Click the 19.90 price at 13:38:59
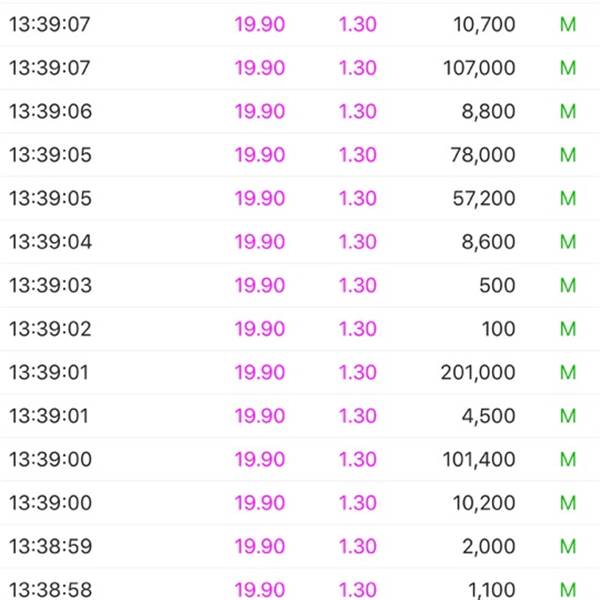 [x=260, y=546]
